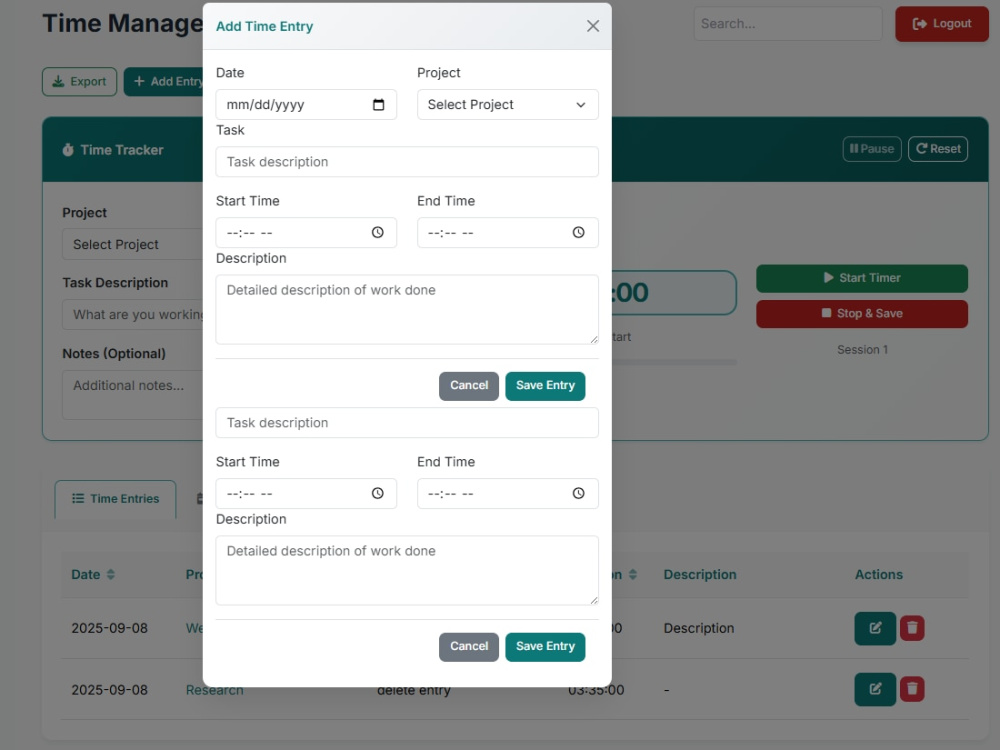Screen dimensions: 1000x750
Task: Click the Export button
Action: click(80, 82)
